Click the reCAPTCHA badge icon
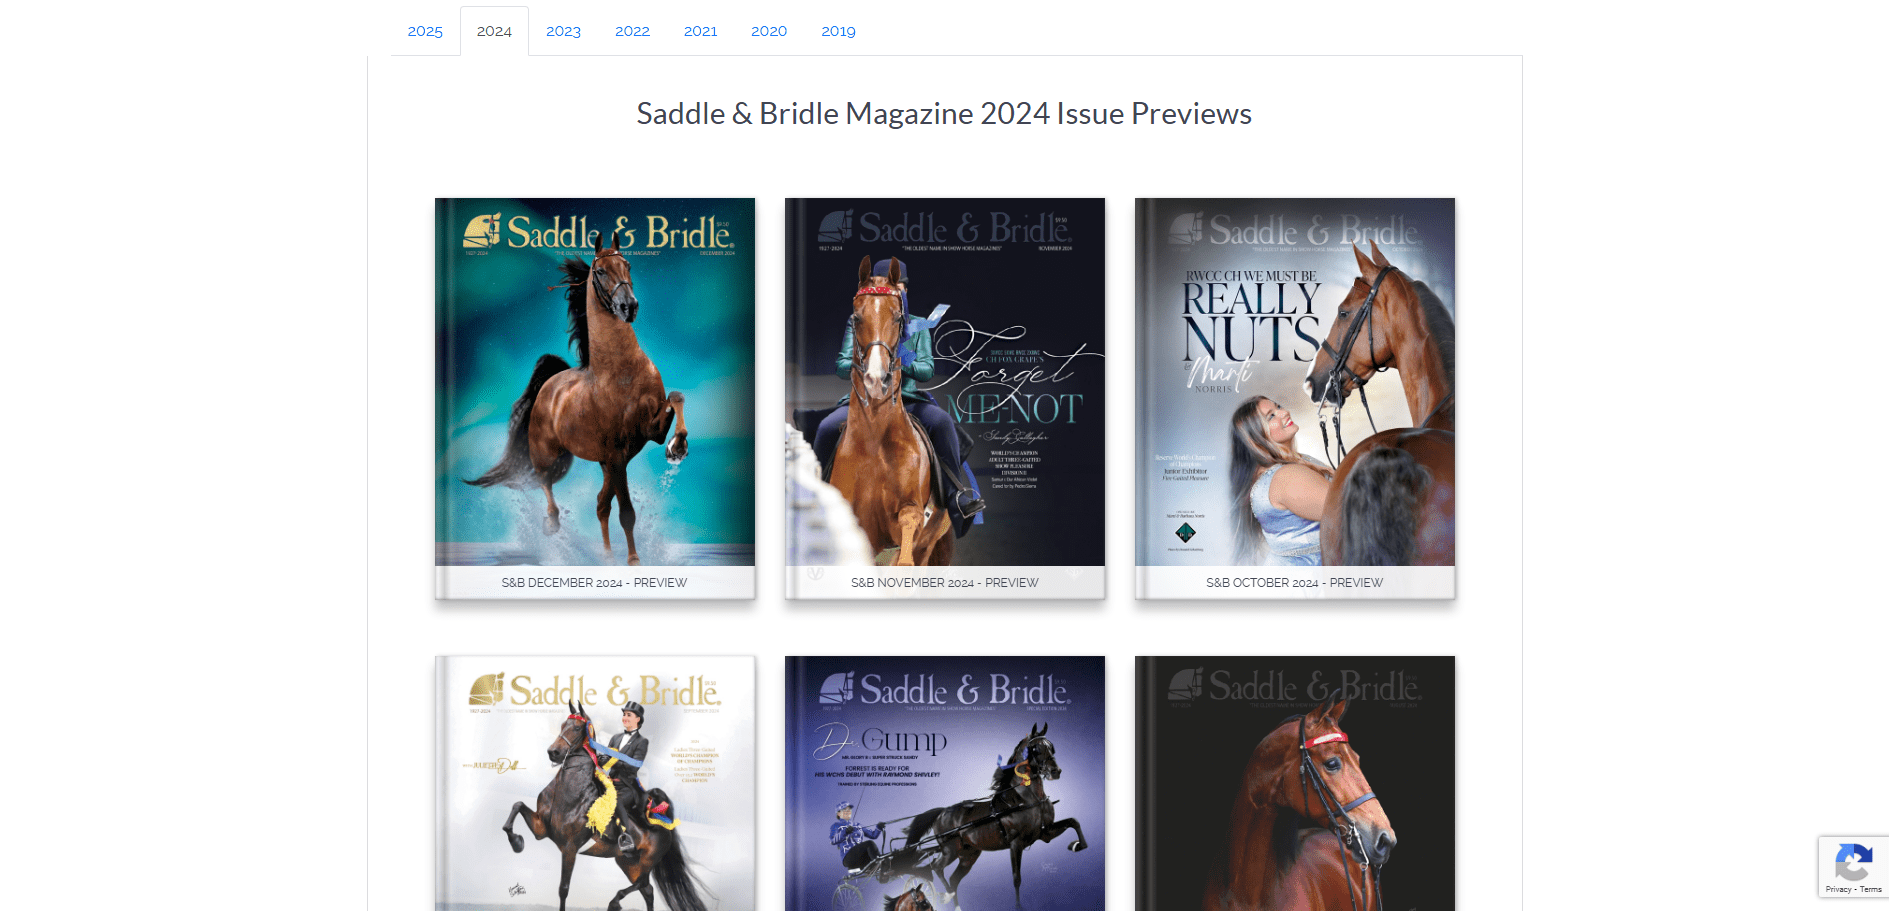 1853,862
